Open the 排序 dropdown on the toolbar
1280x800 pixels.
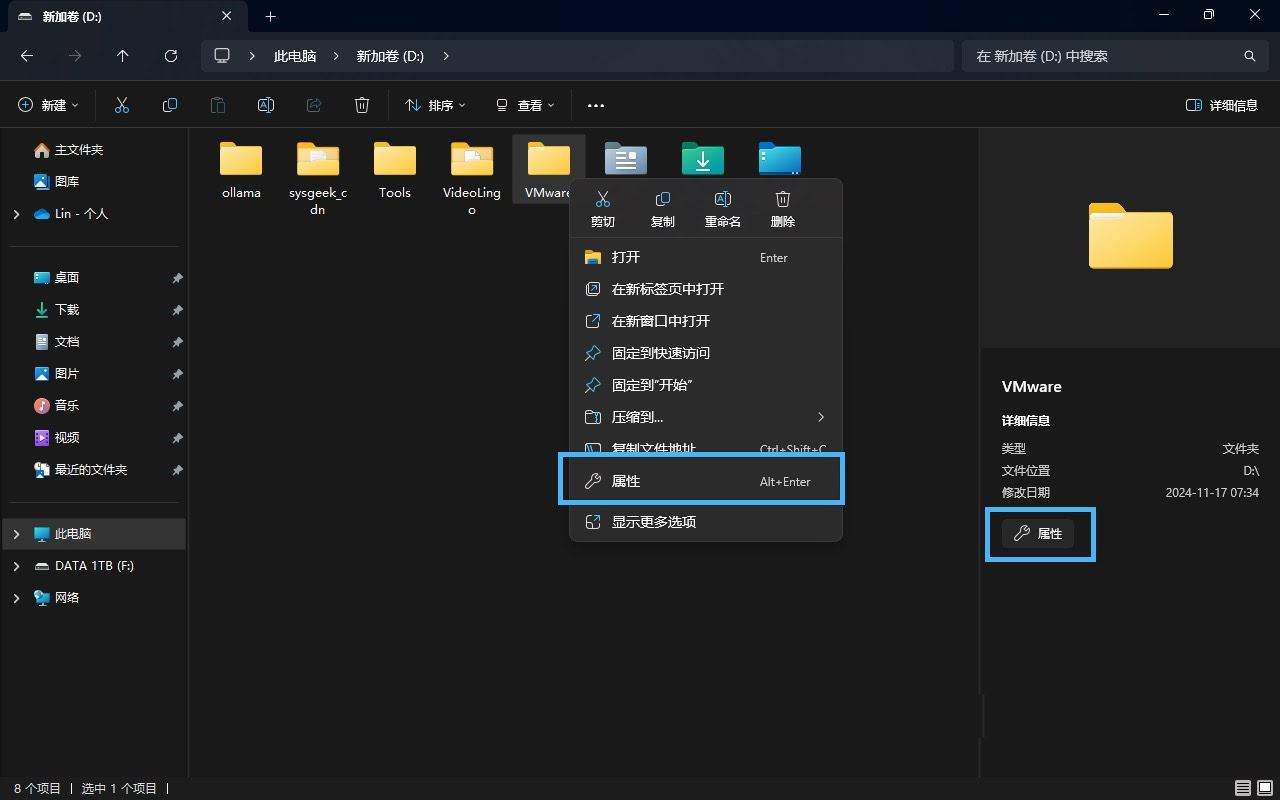pos(434,105)
